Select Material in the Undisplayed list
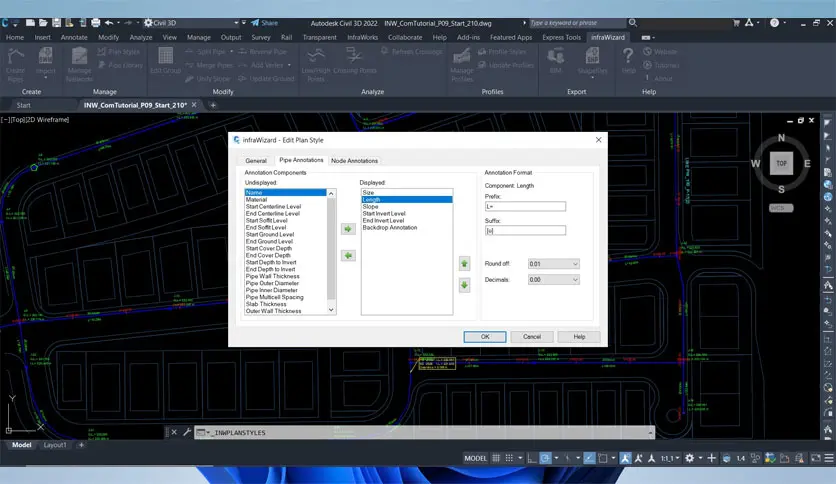This screenshot has height=484, width=836. click(x=285, y=199)
